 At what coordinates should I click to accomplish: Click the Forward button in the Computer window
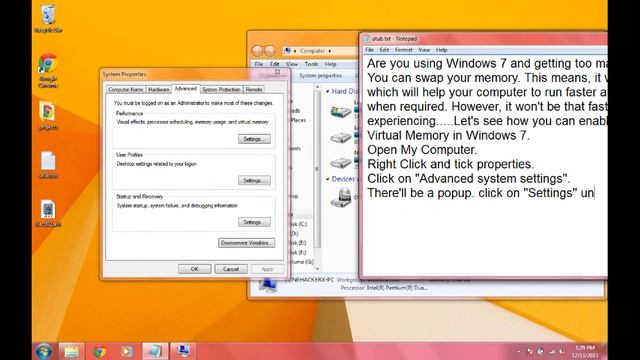pyautogui.click(x=270, y=51)
